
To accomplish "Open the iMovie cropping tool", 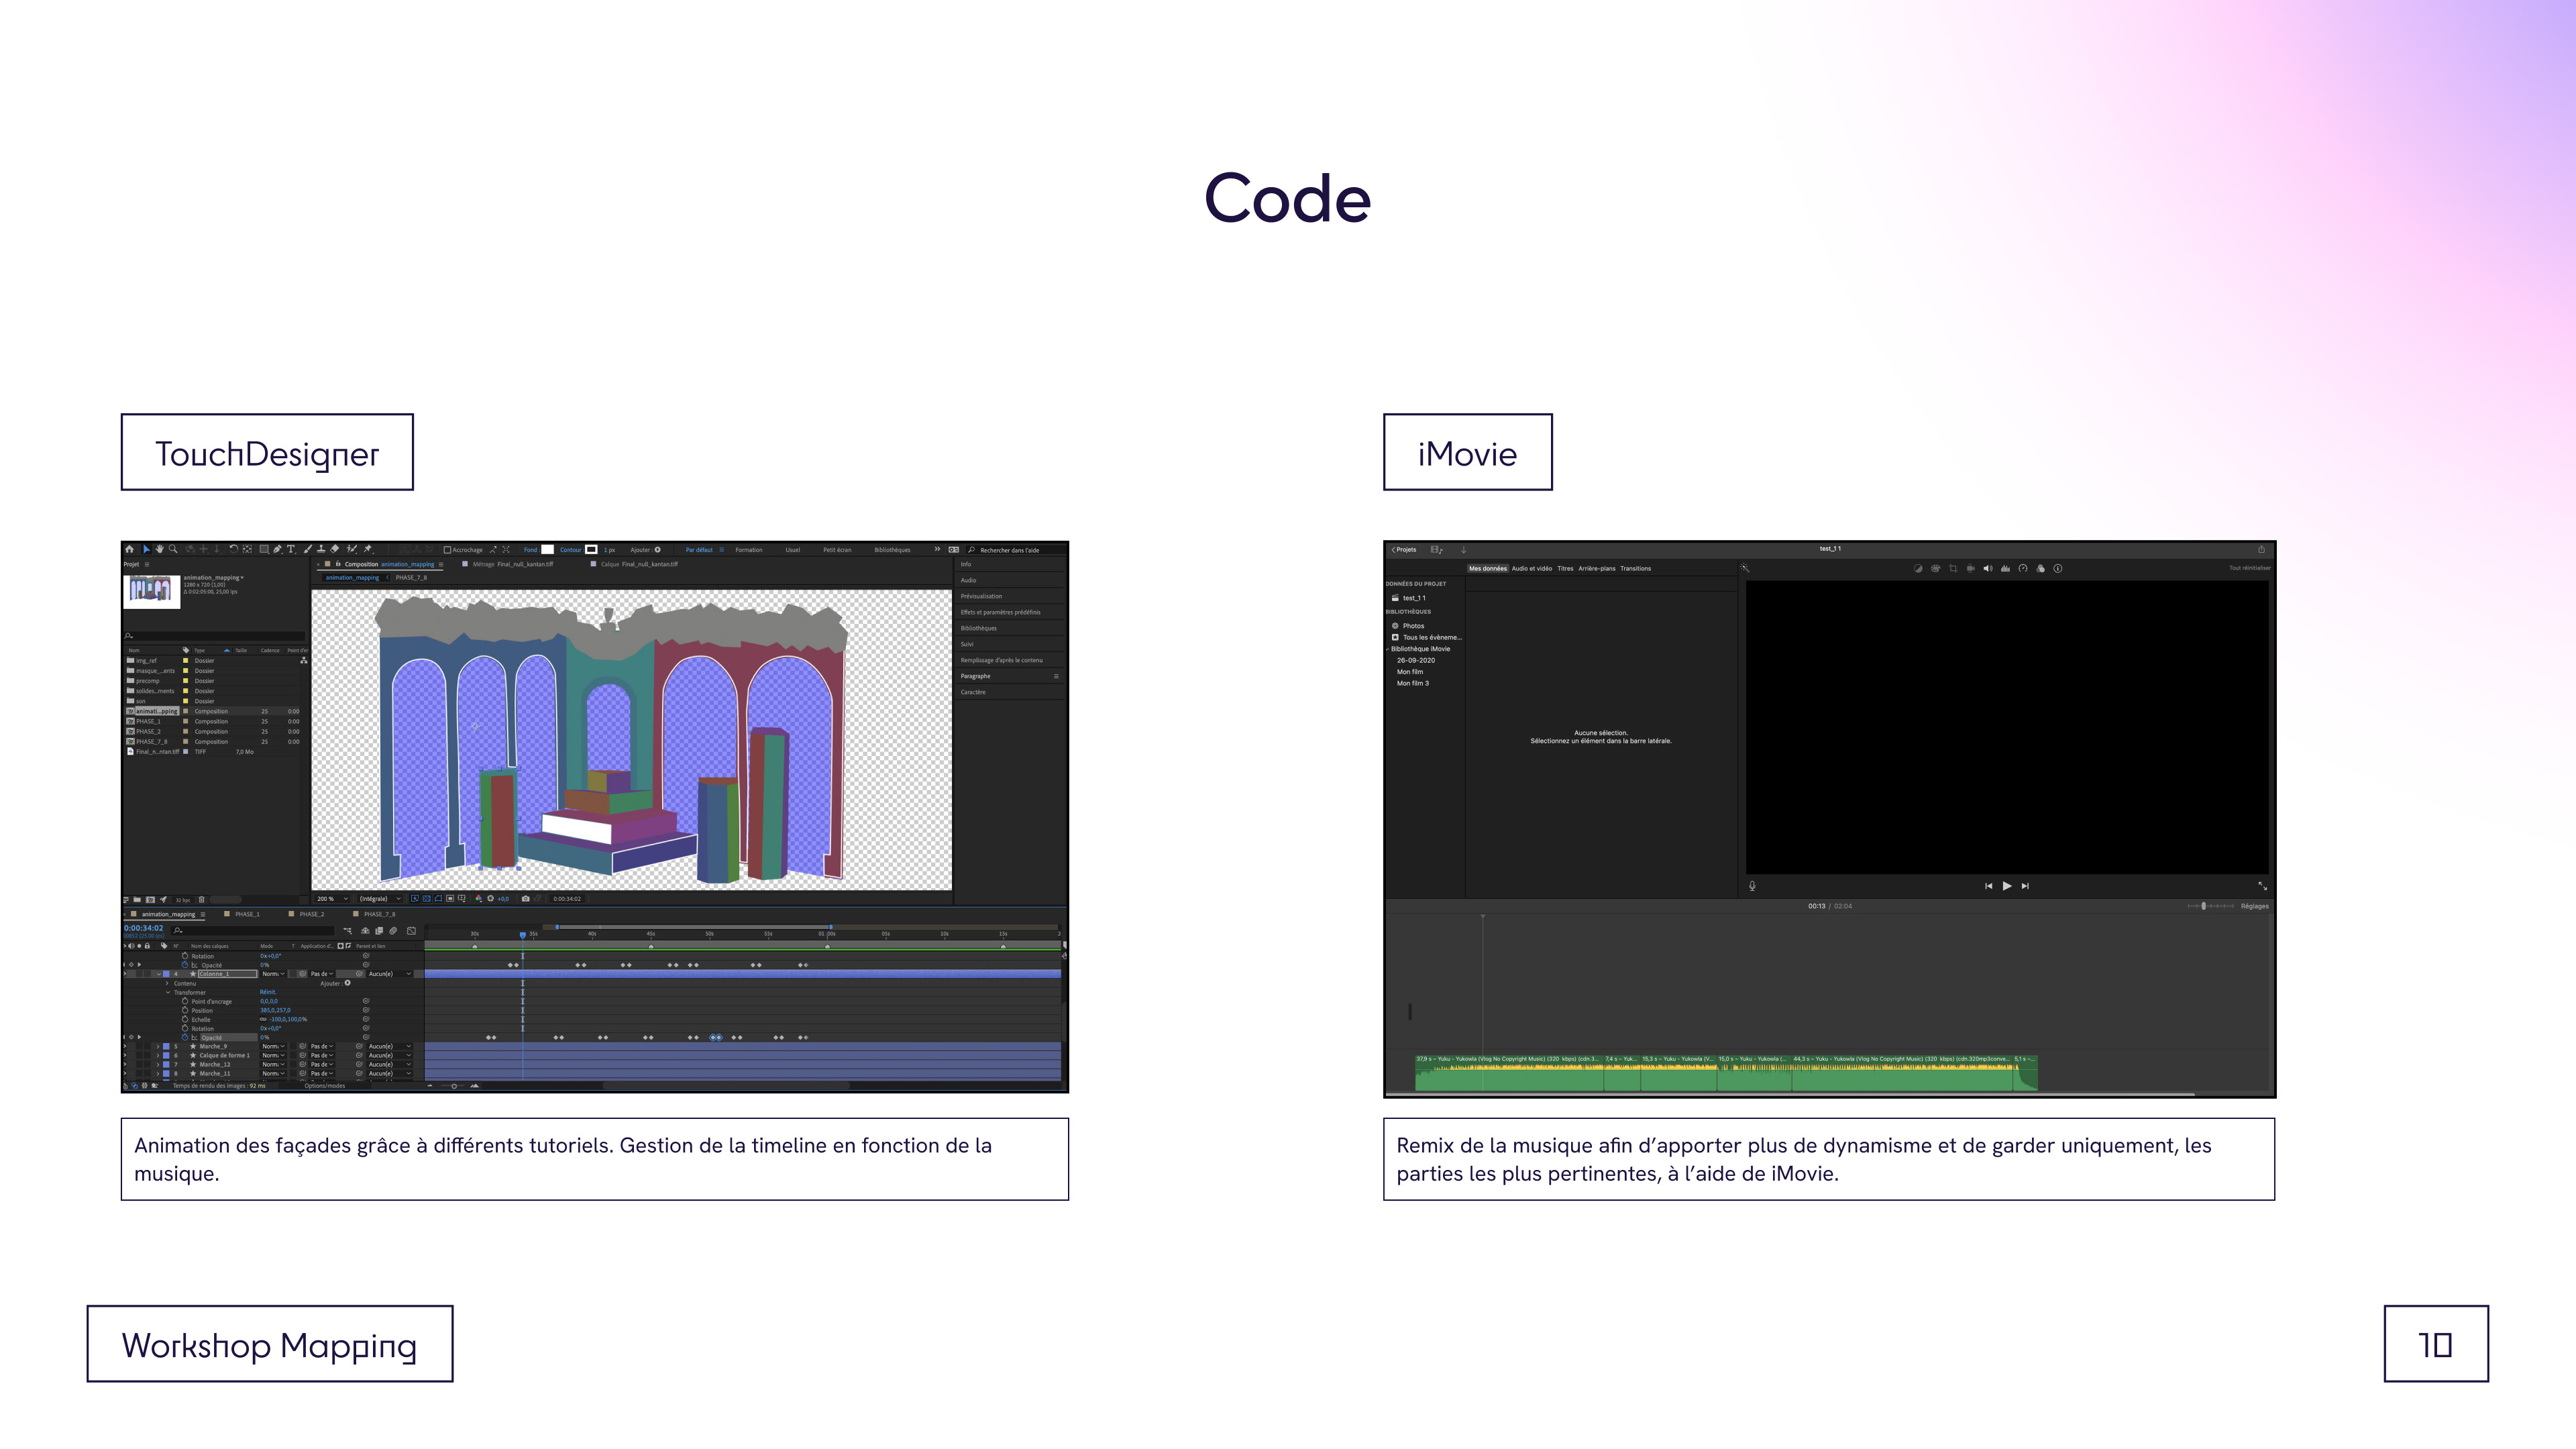I will (x=1953, y=569).
